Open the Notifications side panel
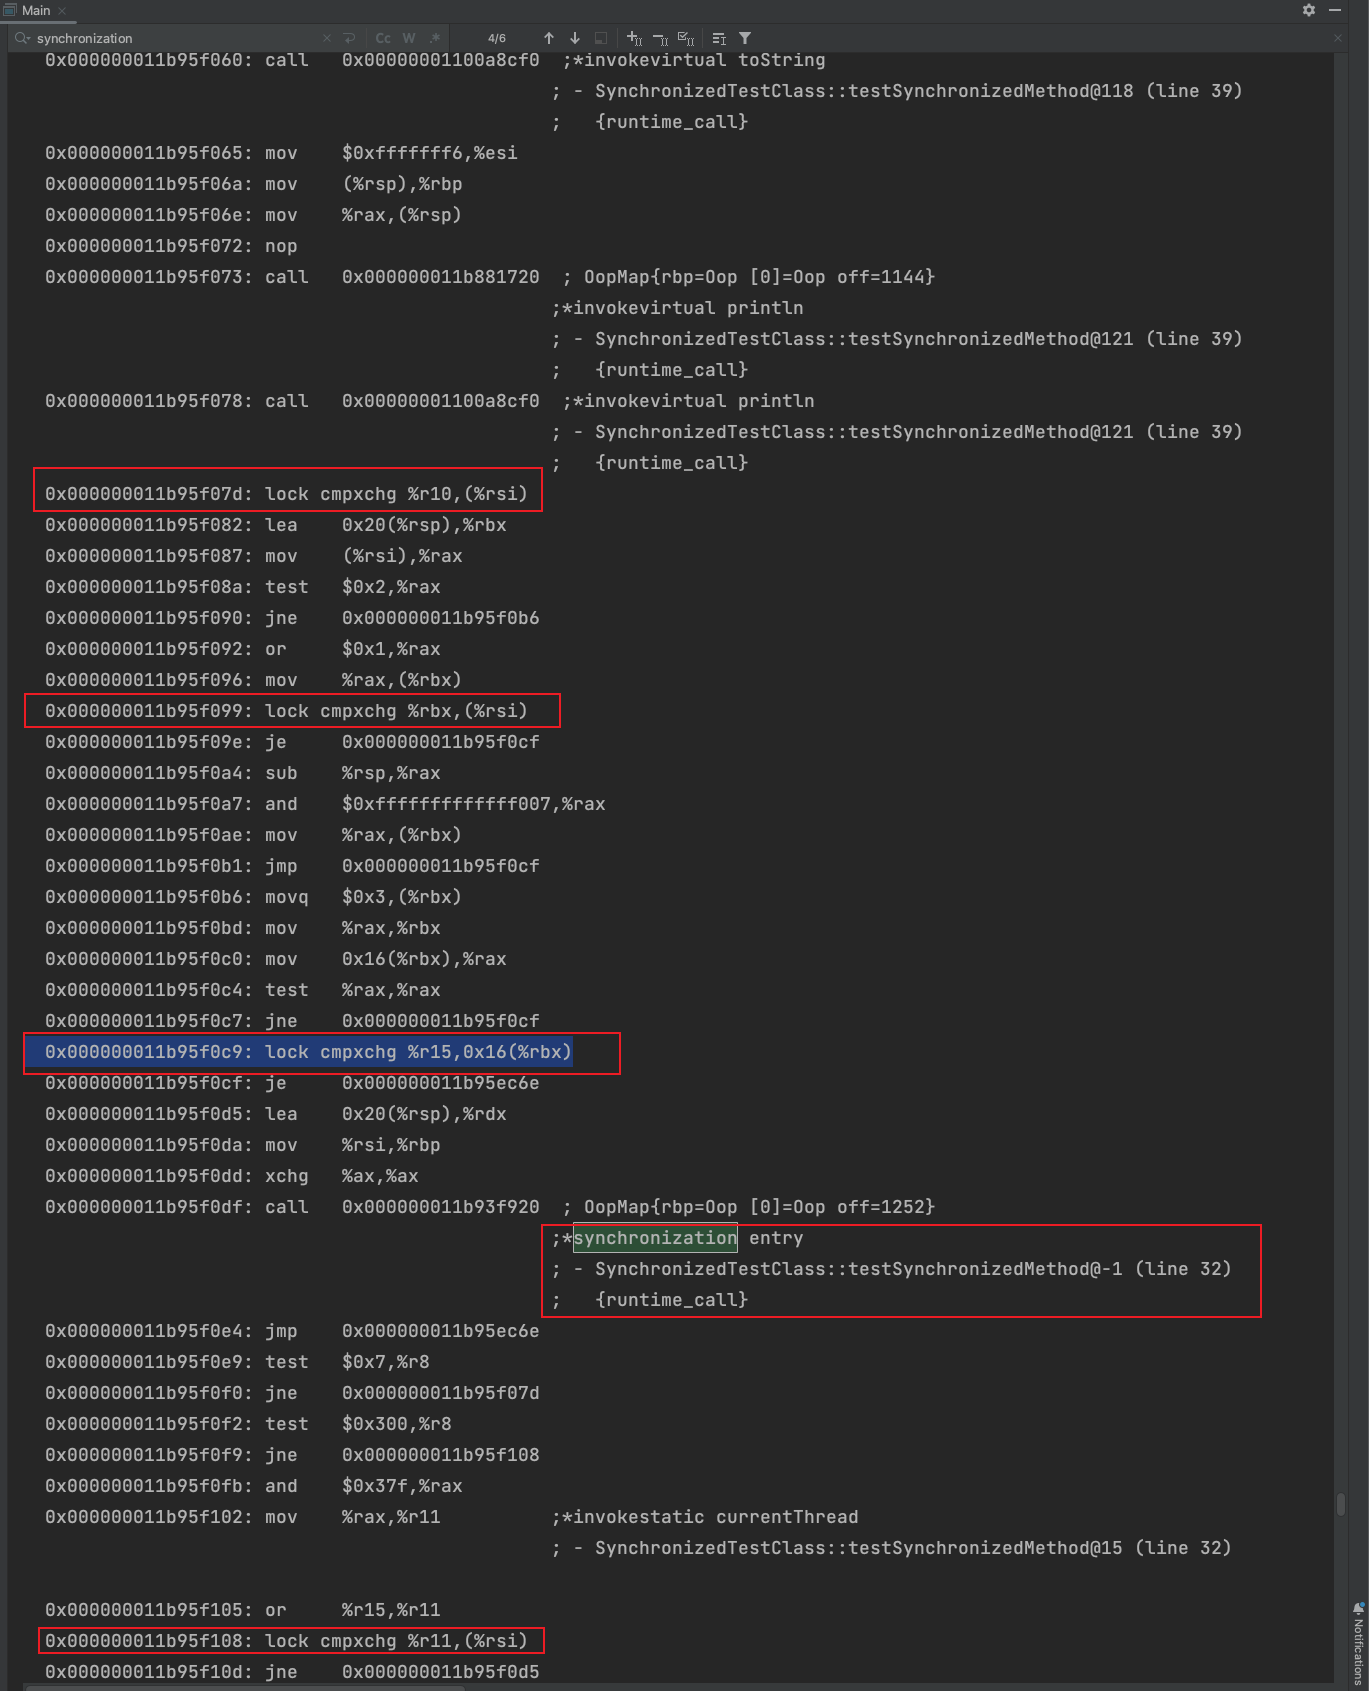This screenshot has height=1691, width=1369. [x=1358, y=1643]
